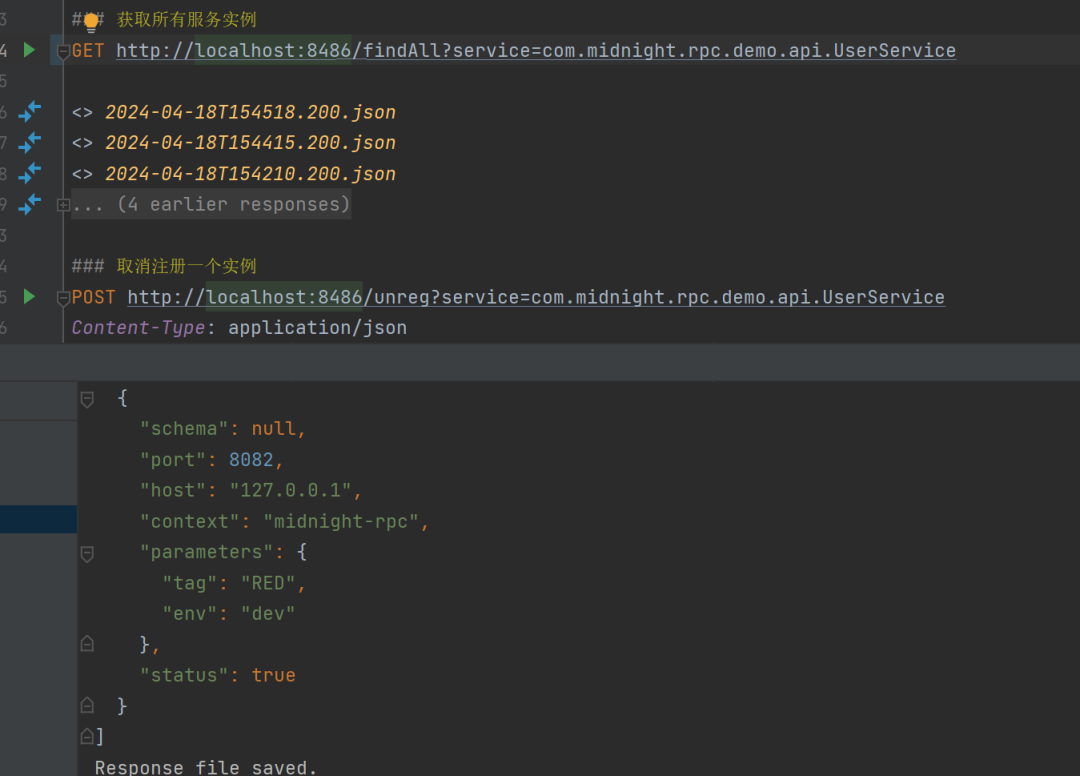Viewport: 1080px width, 776px height.
Task: Click the context value "midnight-rpc"
Action: click(x=341, y=521)
